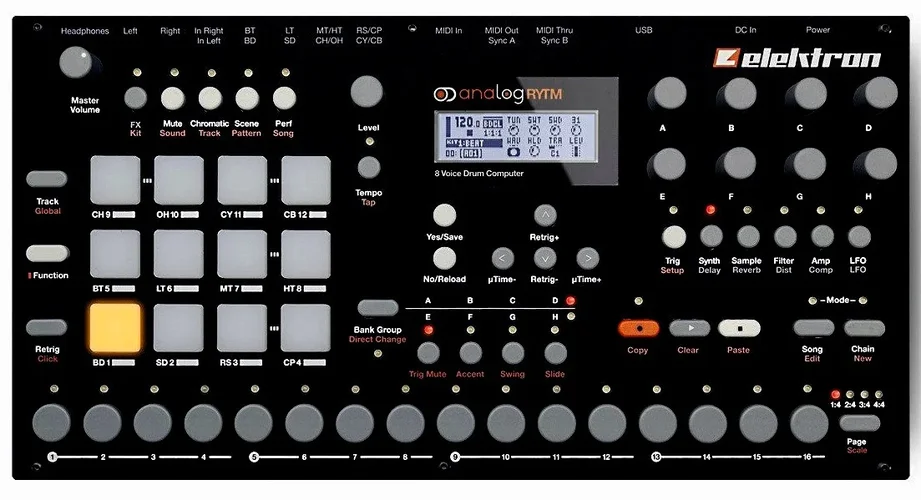The width and height of the screenshot is (921, 500).
Task: Click the Bank Group button
Action: click(378, 308)
